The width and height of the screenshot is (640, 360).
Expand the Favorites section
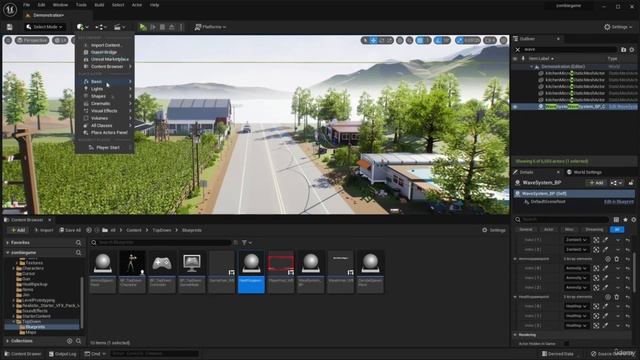click(7, 242)
